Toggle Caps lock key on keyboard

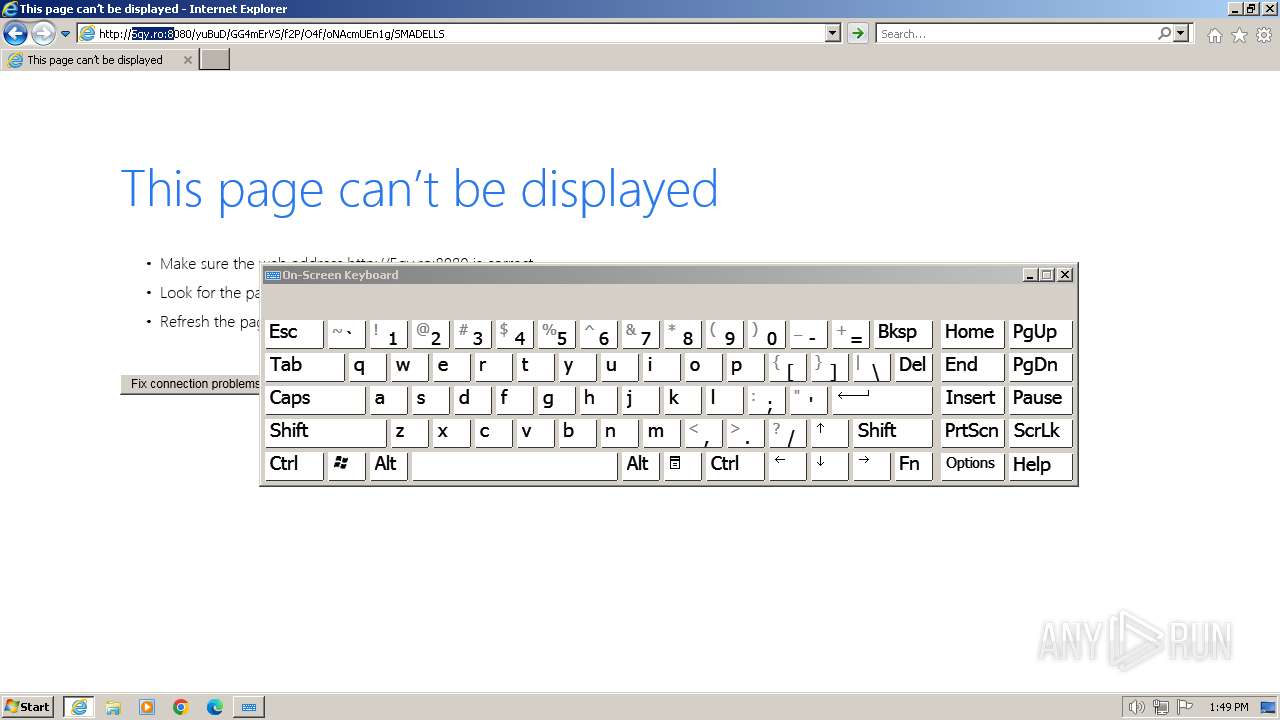(x=315, y=399)
